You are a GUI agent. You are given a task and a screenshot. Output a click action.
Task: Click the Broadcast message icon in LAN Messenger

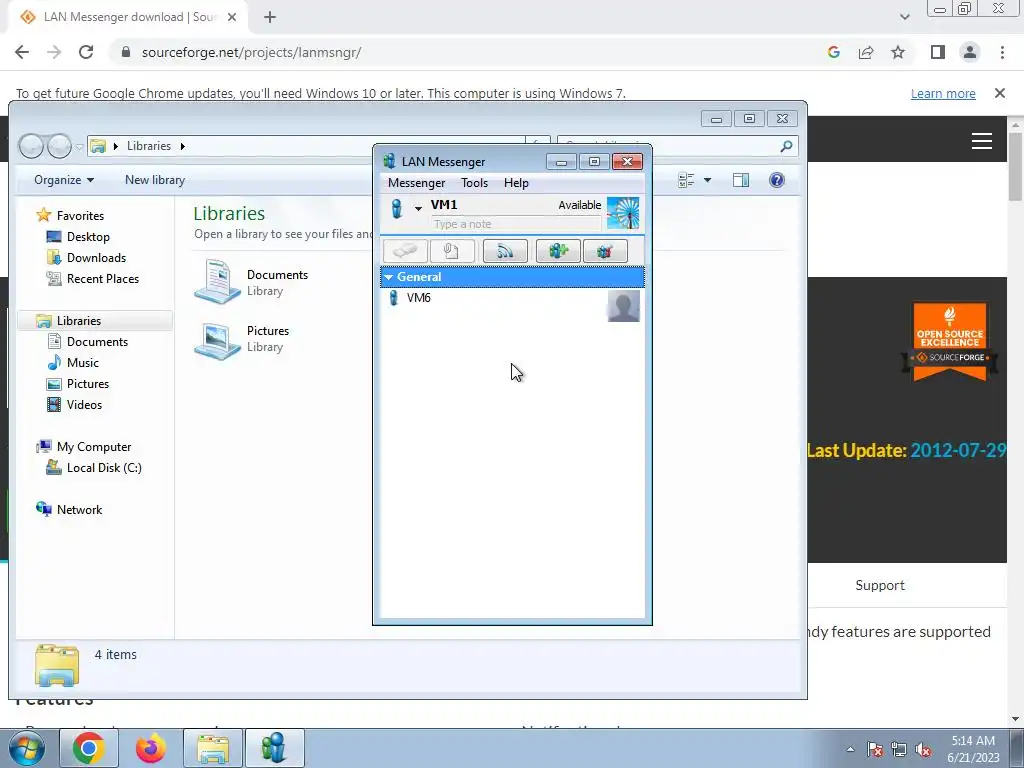click(505, 251)
